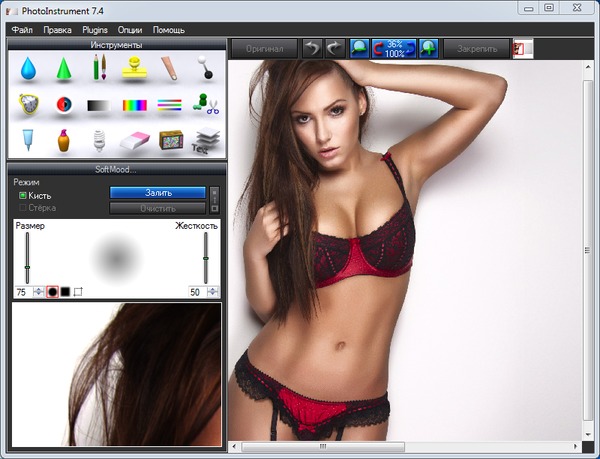Select the yellow stamp clone tool
Viewport: 600px width, 459px height.
pos(135,68)
